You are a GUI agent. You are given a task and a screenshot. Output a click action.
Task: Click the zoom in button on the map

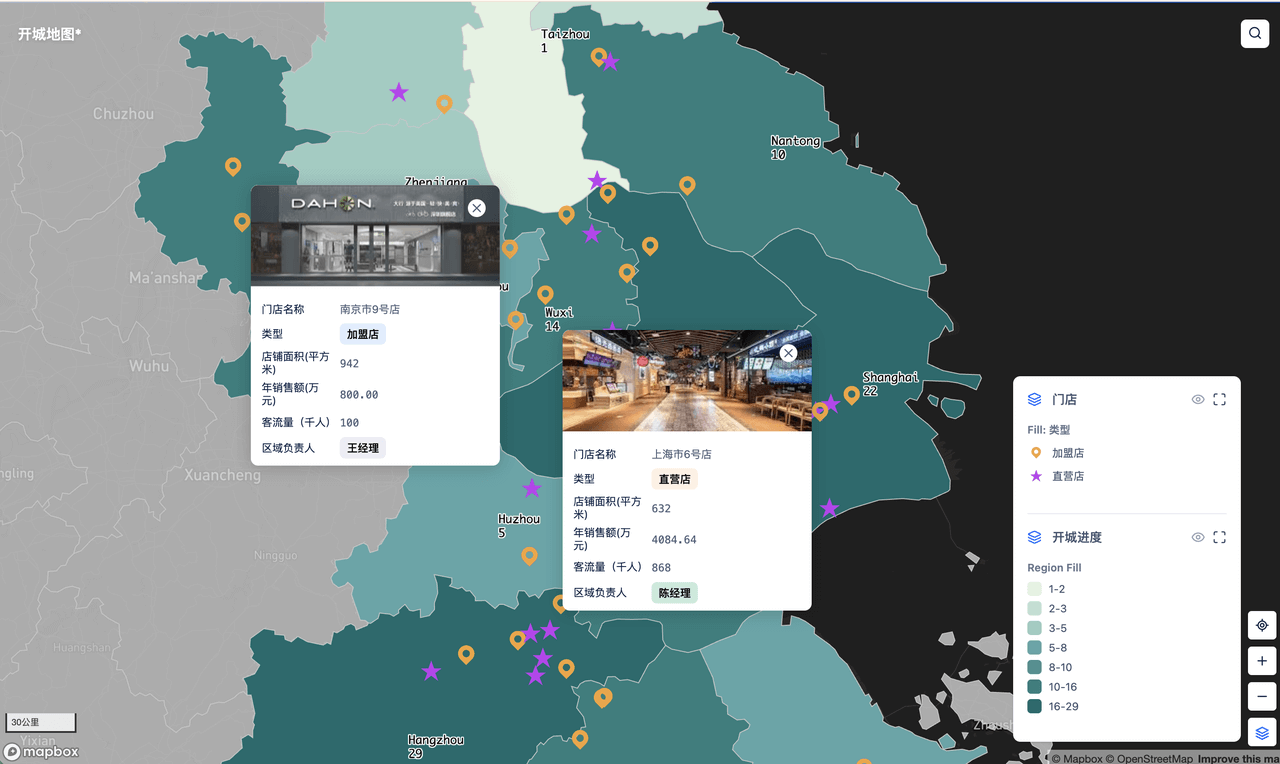[1261, 660]
